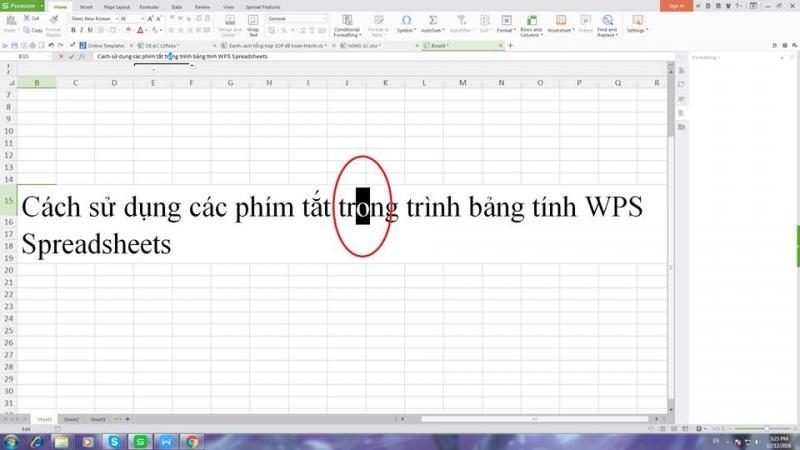The height and width of the screenshot is (450, 800).
Task: Open Skype from the taskbar
Action: pos(113,441)
